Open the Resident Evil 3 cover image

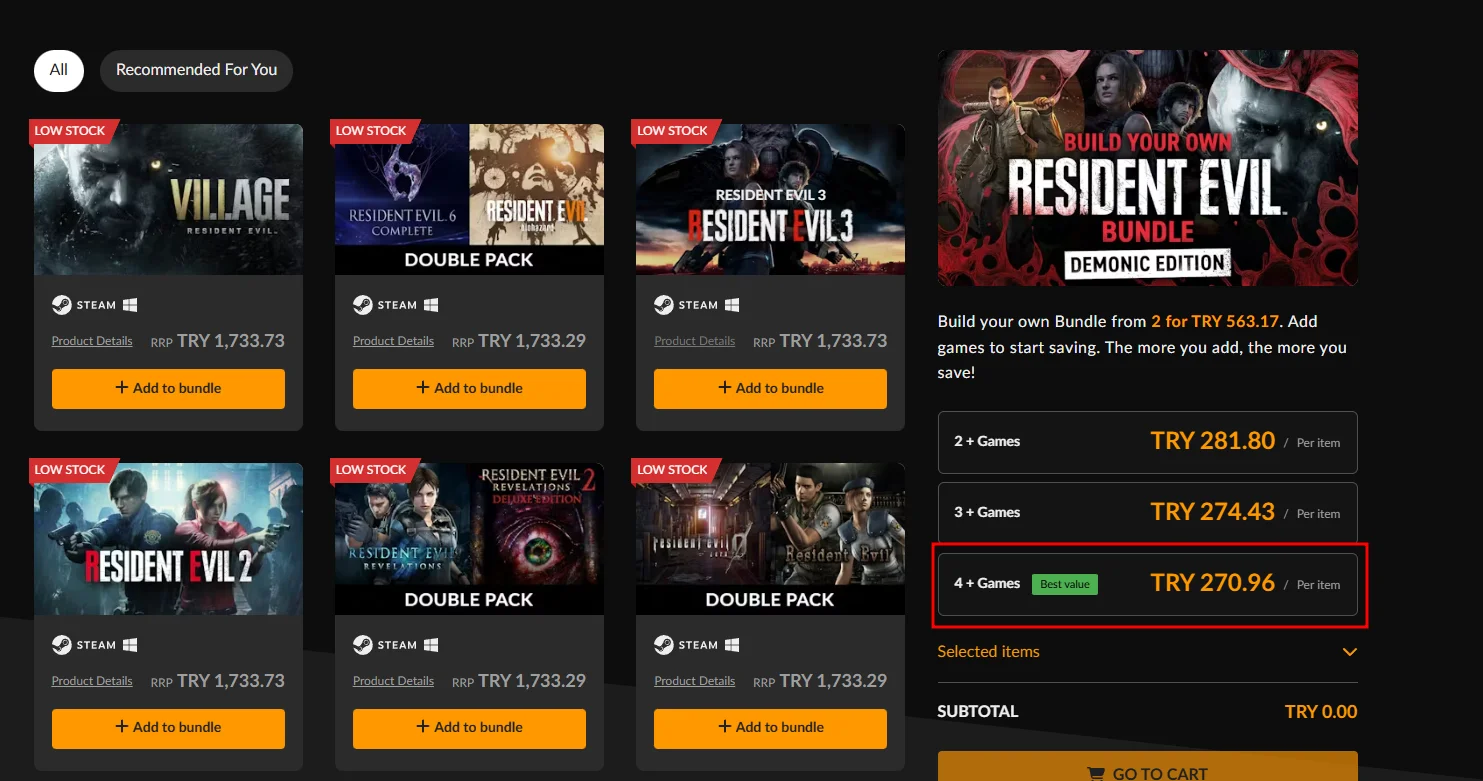(770, 199)
